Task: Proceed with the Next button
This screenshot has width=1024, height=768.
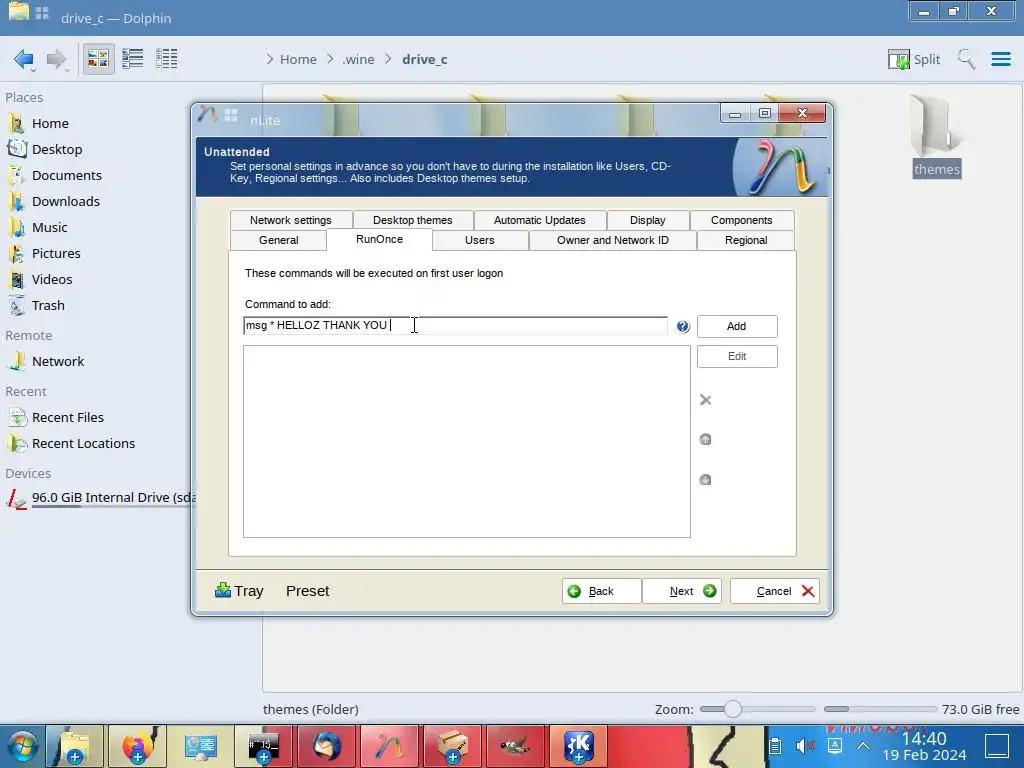Action: (682, 591)
